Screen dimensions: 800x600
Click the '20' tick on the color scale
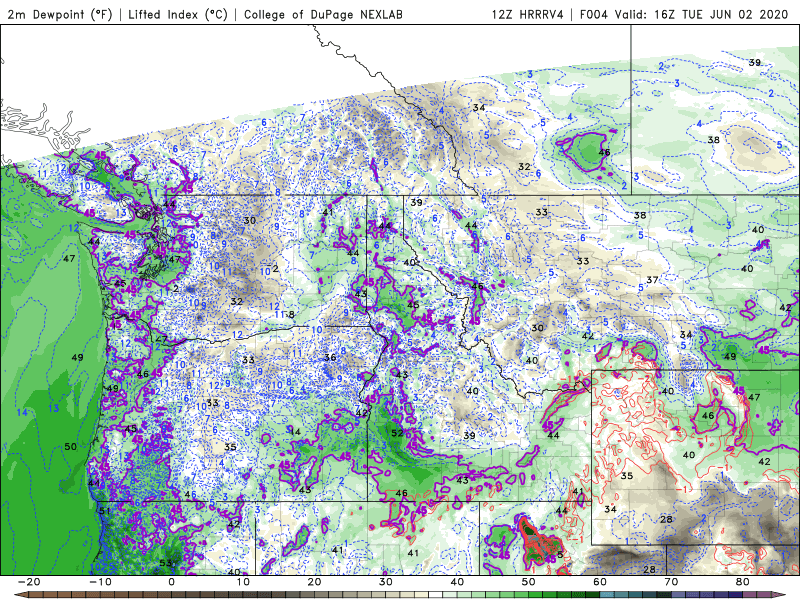[x=314, y=582]
